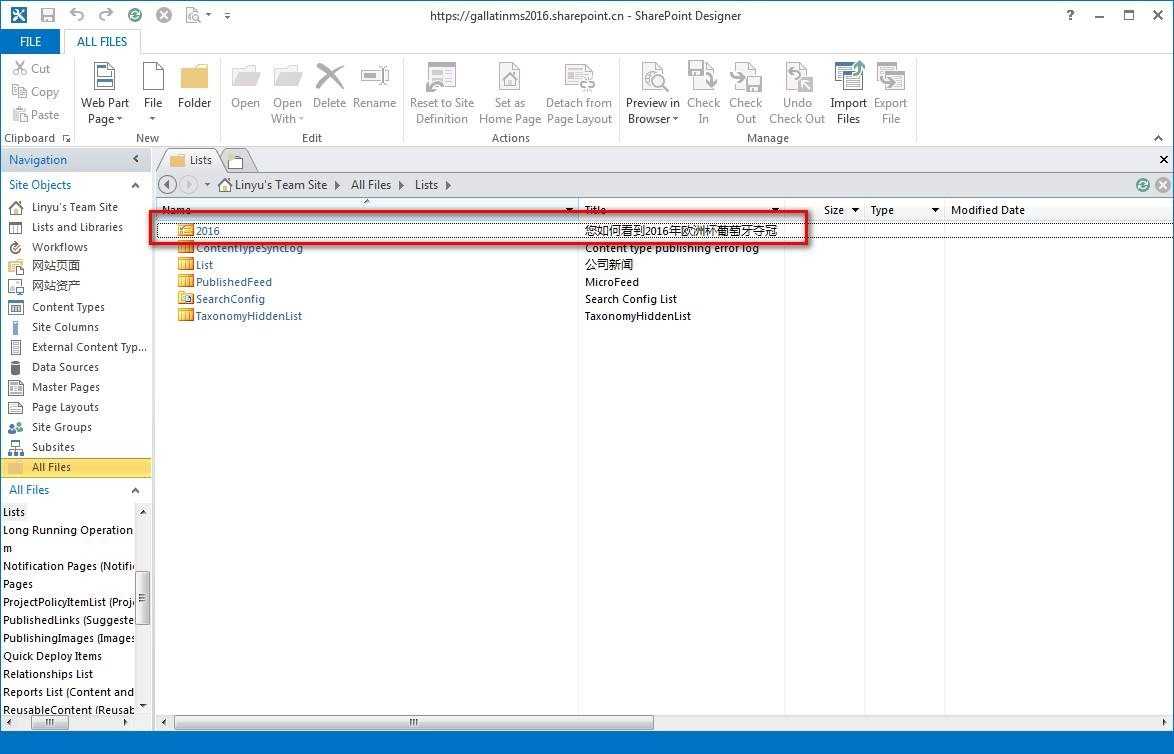Screen dimensions: 1174x754
Task: Click the green Refresh icon in title bar
Action: point(135,15)
